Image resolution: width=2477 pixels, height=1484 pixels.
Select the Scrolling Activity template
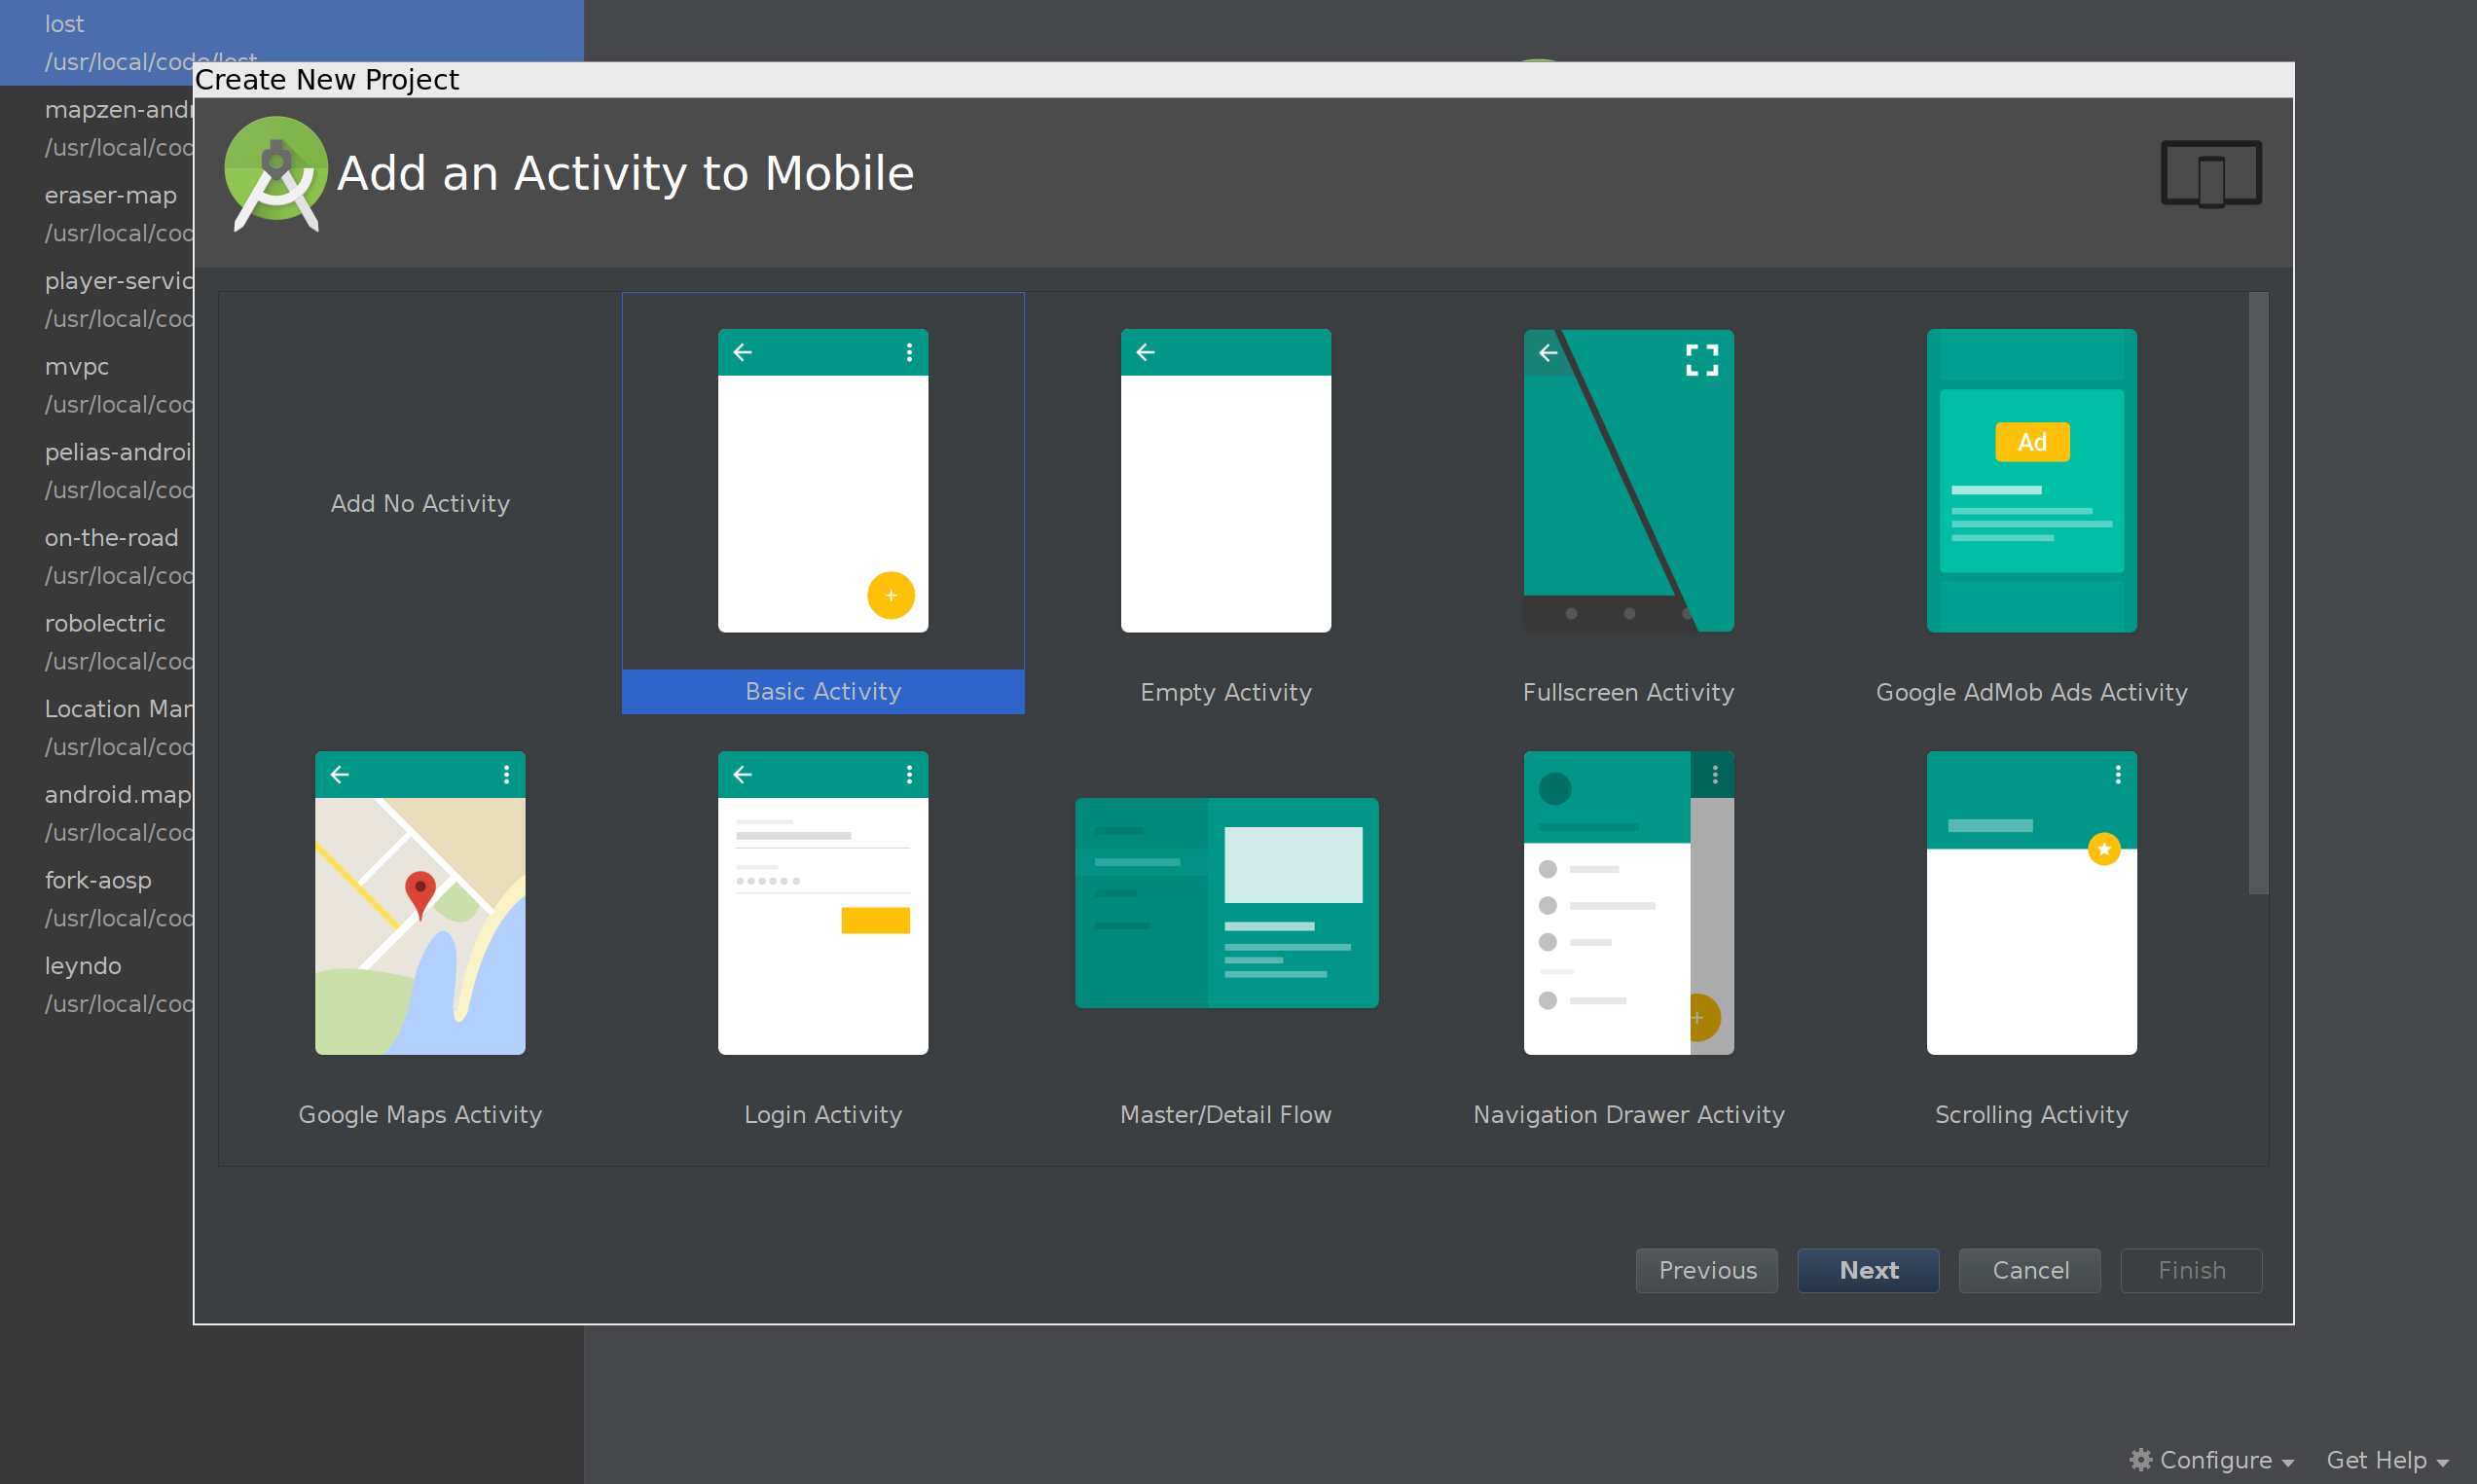point(2030,902)
